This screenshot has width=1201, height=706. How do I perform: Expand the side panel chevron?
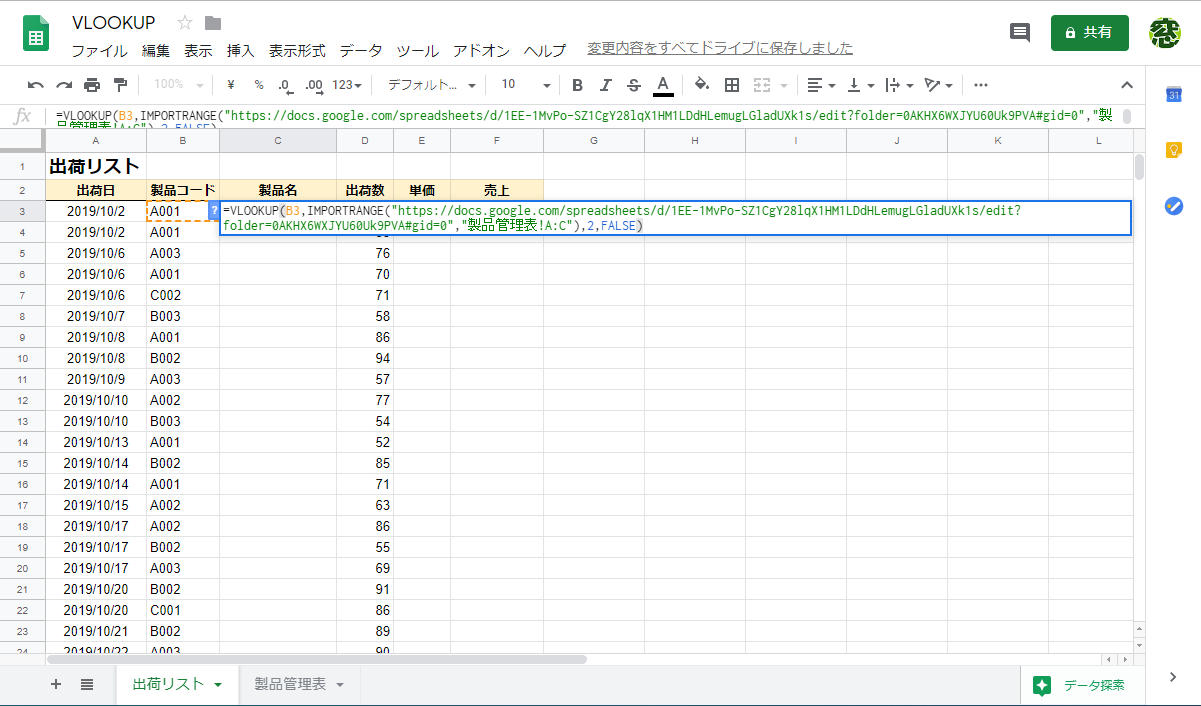tap(1174, 677)
